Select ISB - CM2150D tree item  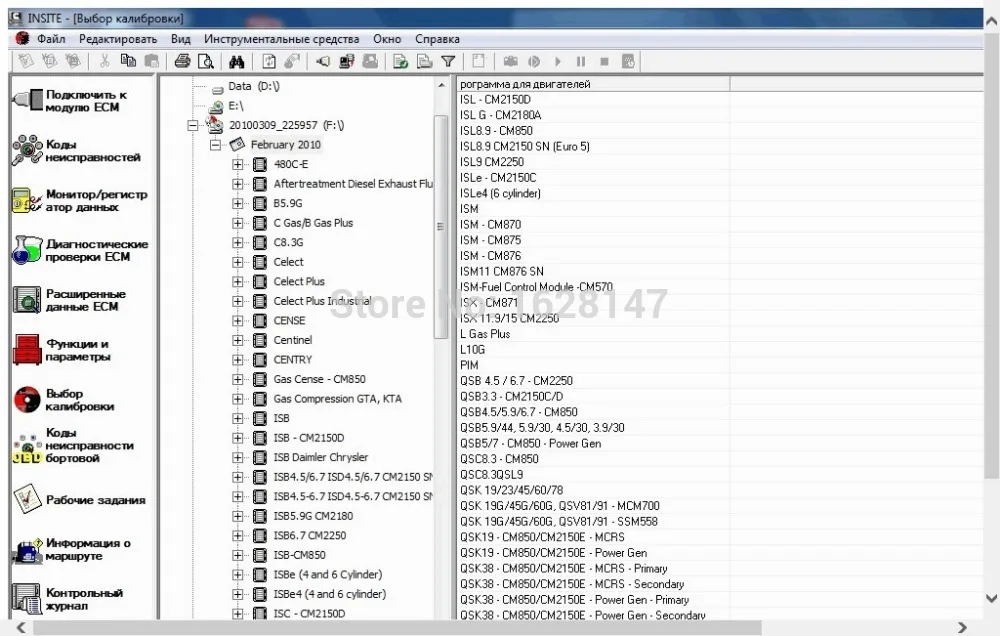pos(309,438)
